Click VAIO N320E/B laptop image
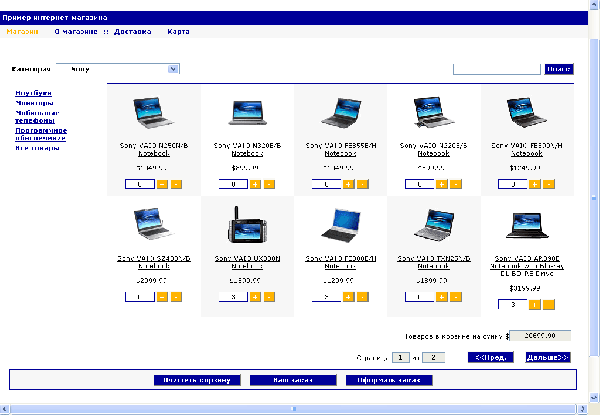This screenshot has width=600, height=415. coord(247,112)
